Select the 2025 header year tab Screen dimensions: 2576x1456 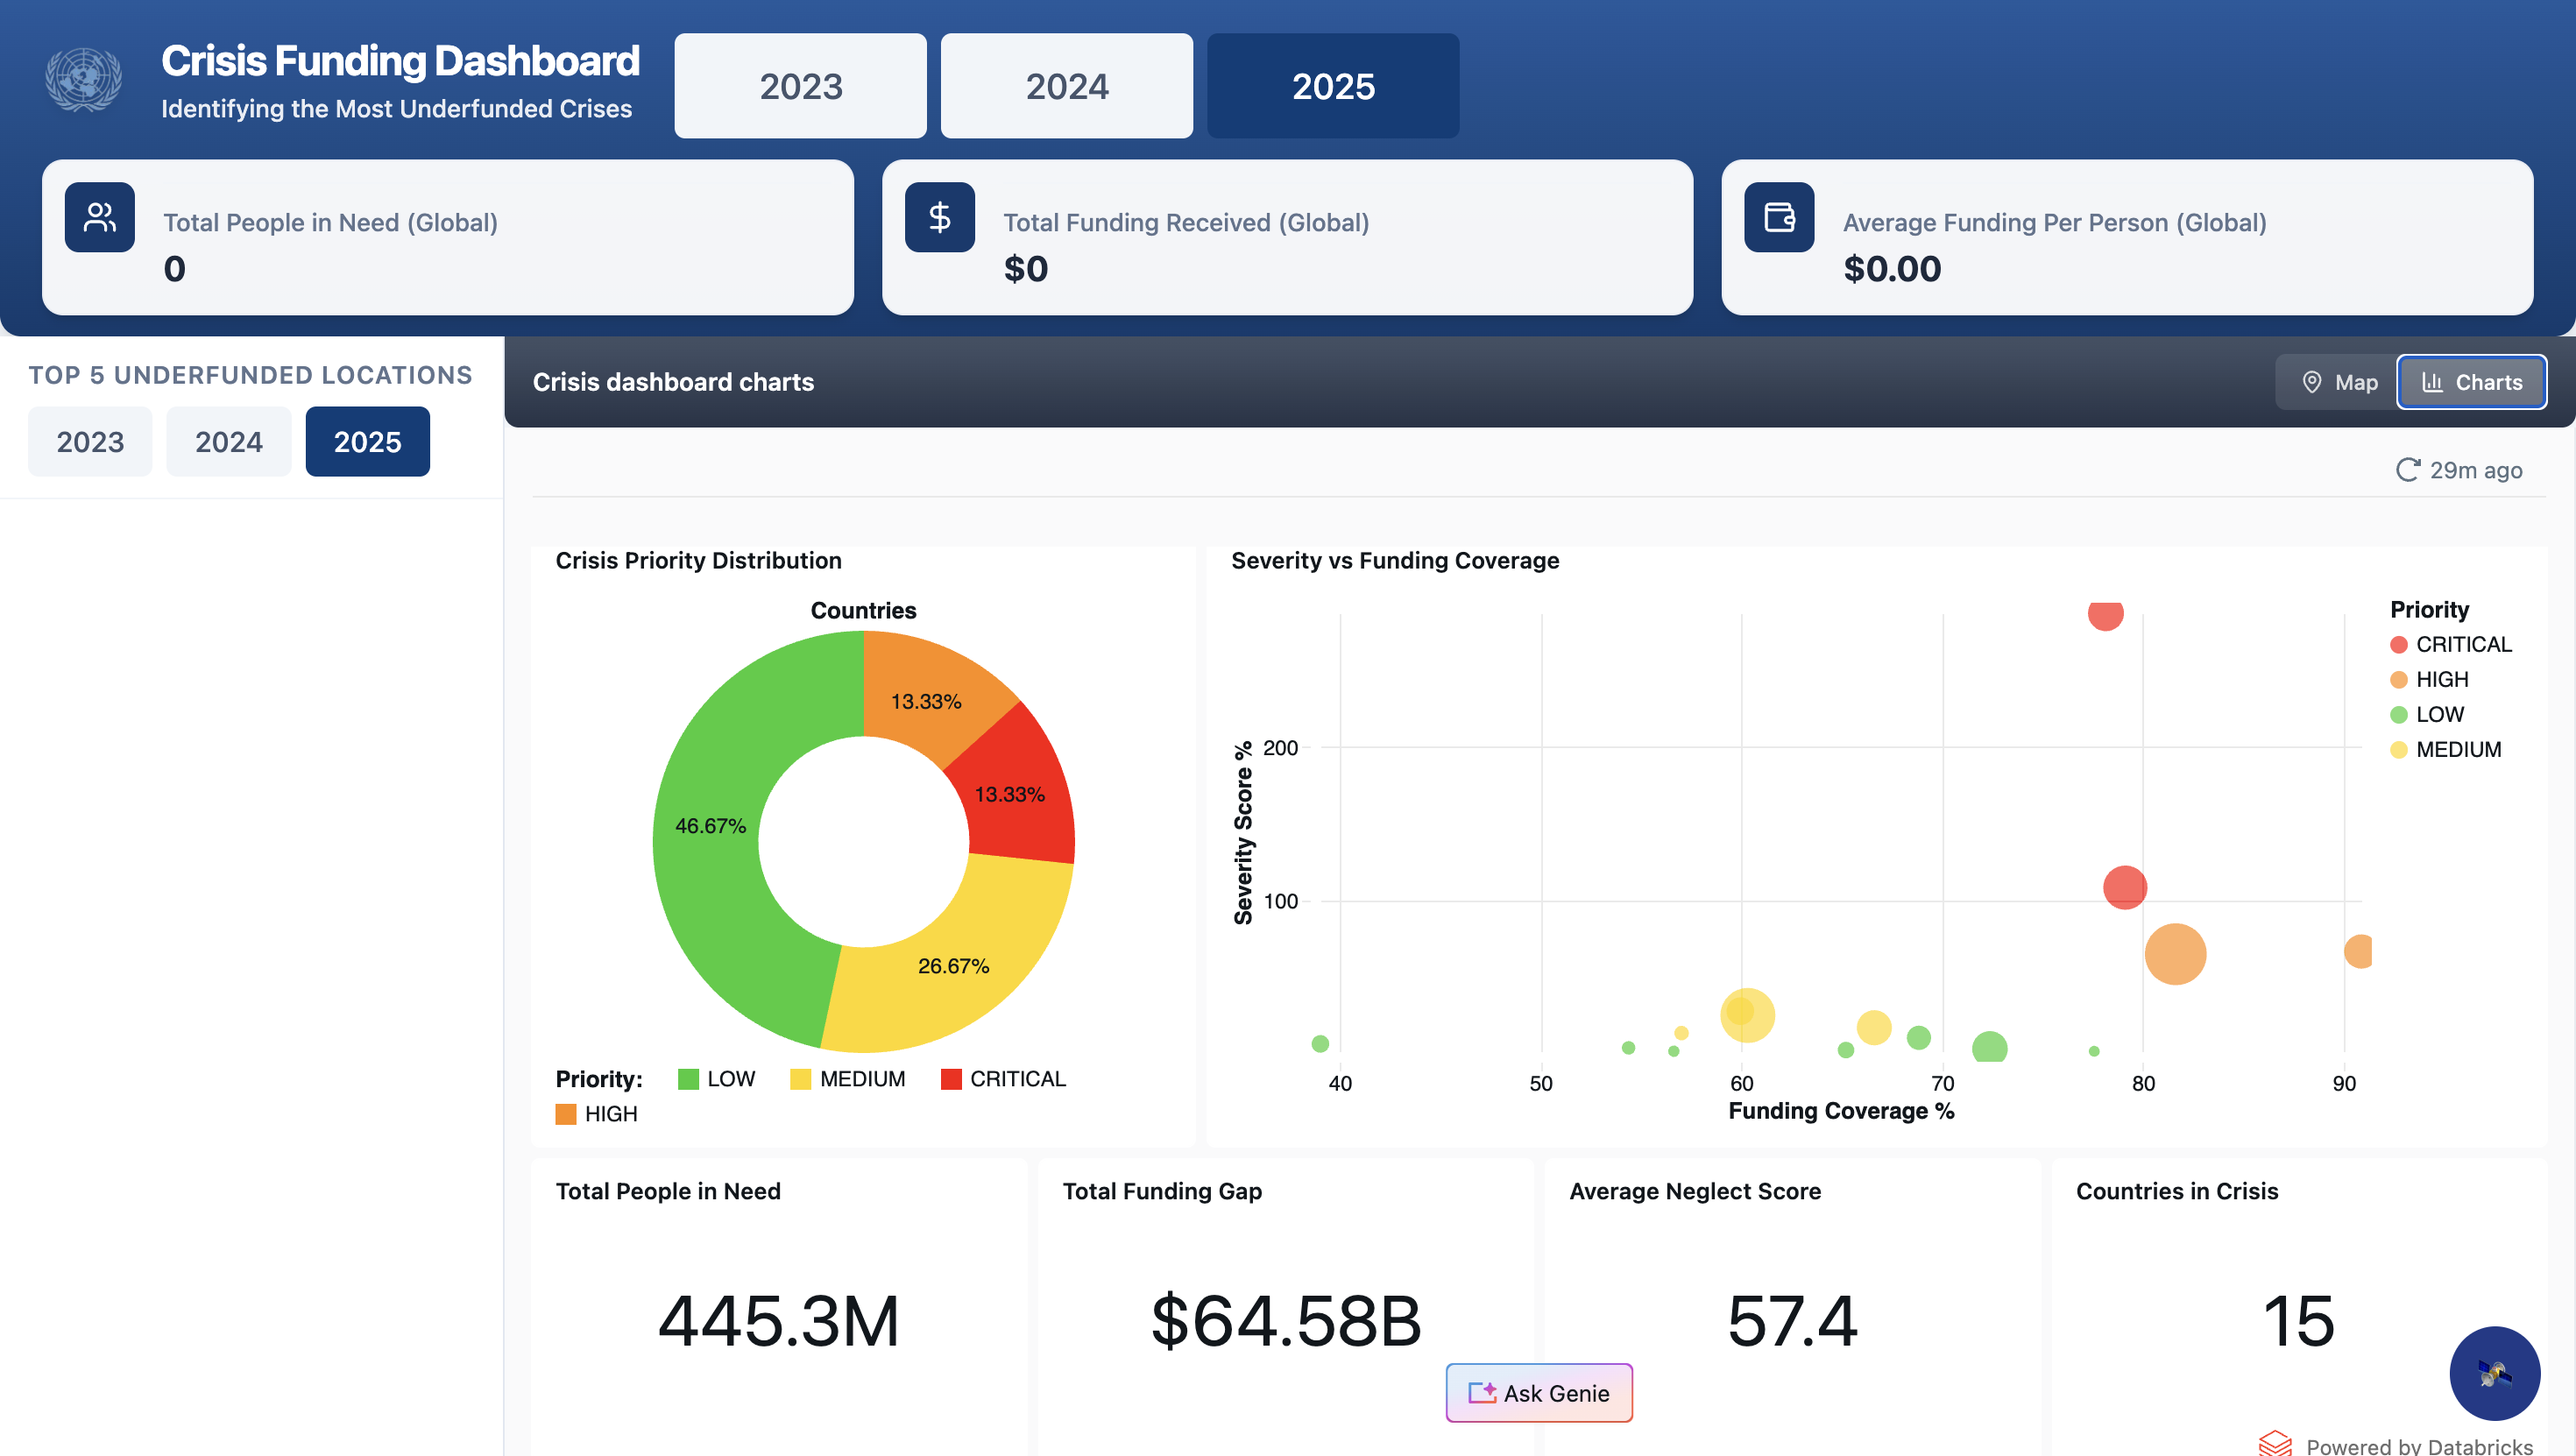point(1332,86)
